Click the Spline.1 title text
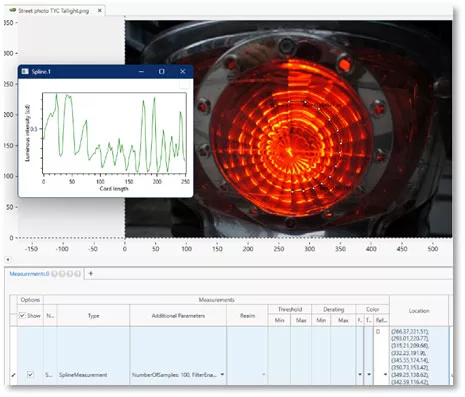 (41, 71)
